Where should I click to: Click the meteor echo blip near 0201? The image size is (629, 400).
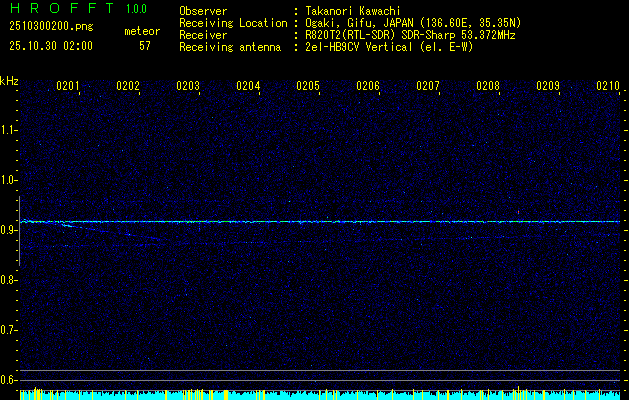click(66, 225)
